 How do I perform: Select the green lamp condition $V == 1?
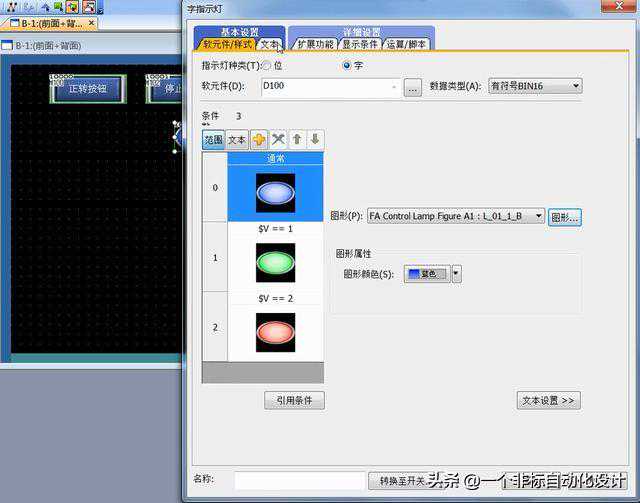[275, 263]
